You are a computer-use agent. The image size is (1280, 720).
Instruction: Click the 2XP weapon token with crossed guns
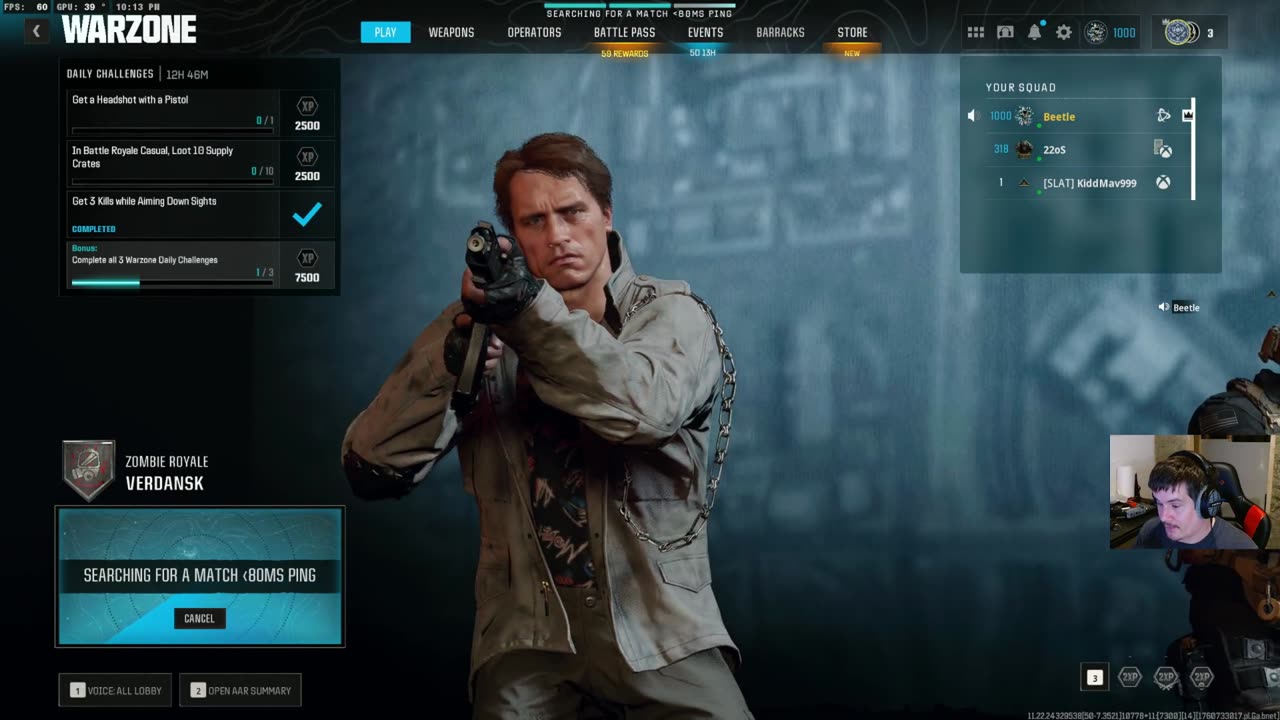coord(1166,677)
